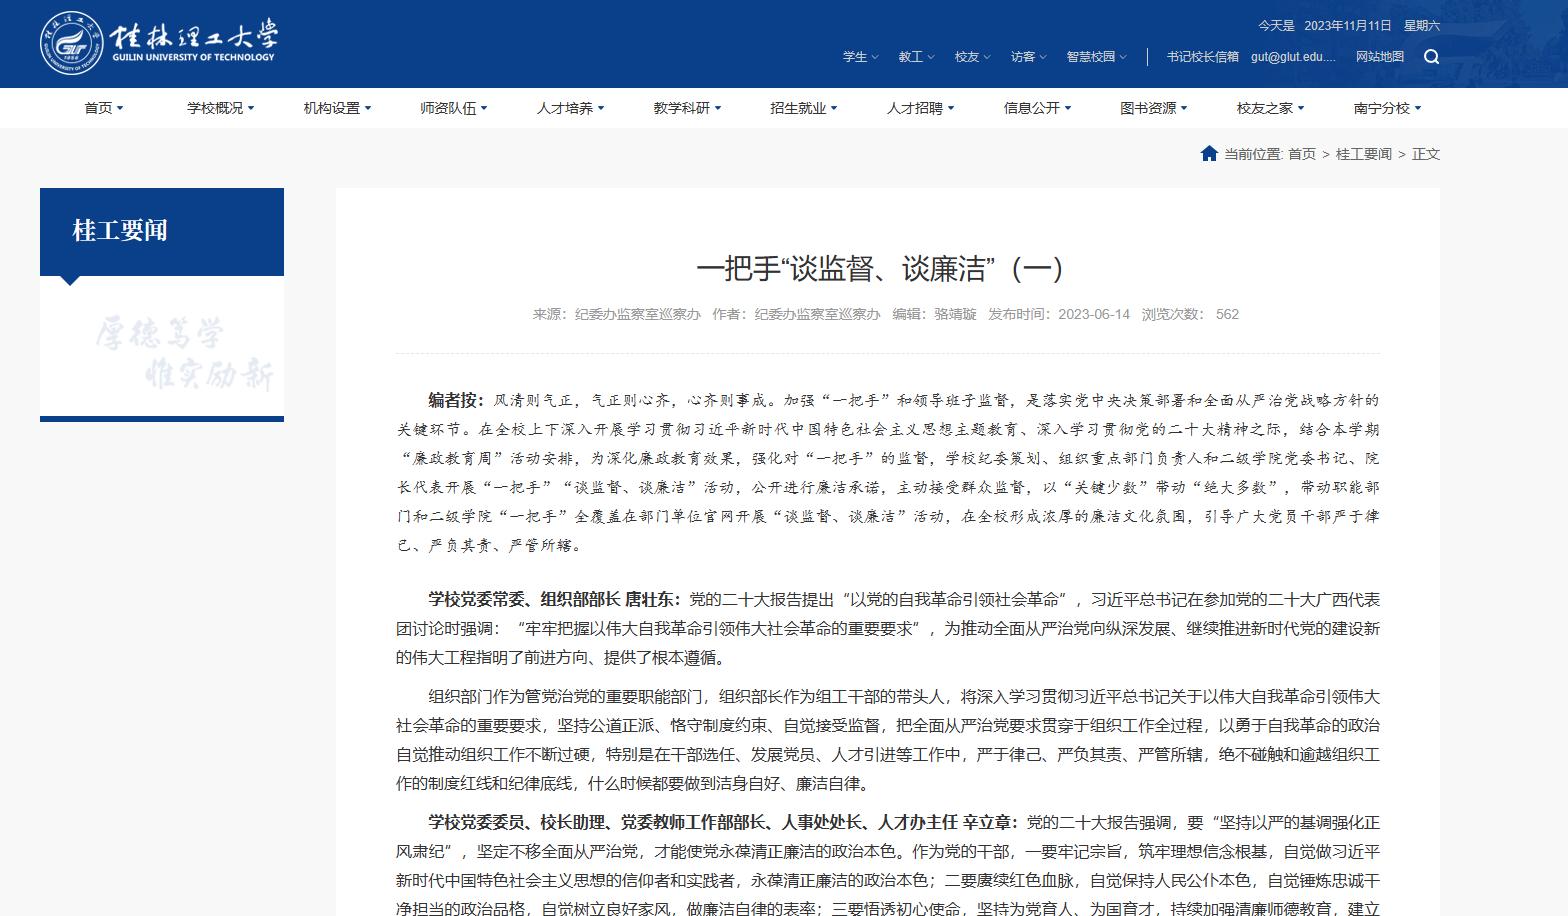Open the 南宁分校 menu item

pyautogui.click(x=1386, y=108)
